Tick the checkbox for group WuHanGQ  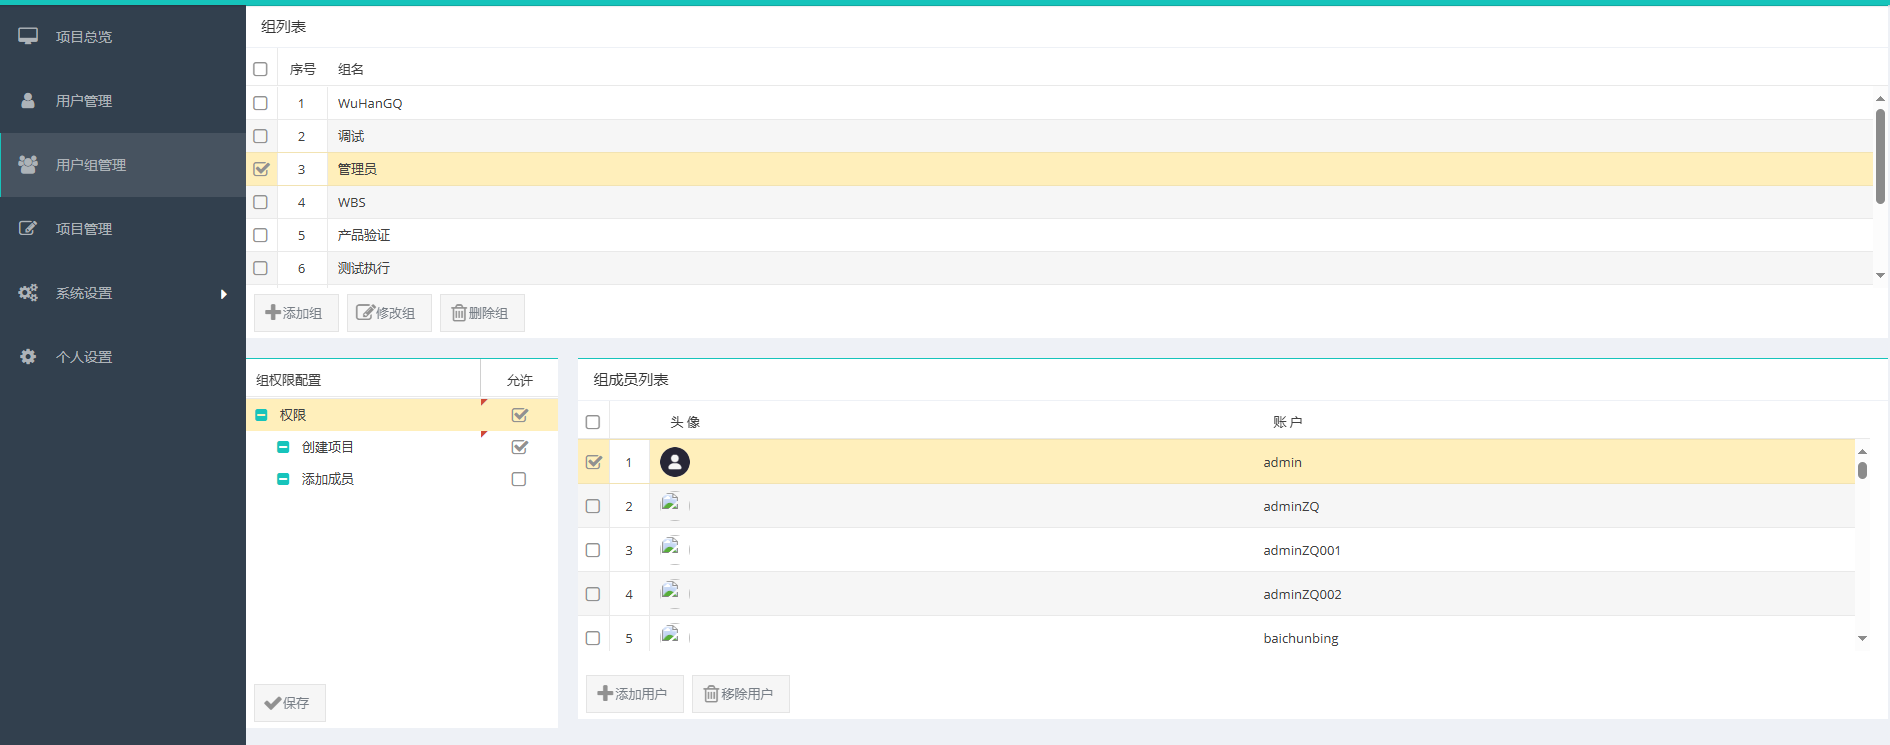(261, 103)
